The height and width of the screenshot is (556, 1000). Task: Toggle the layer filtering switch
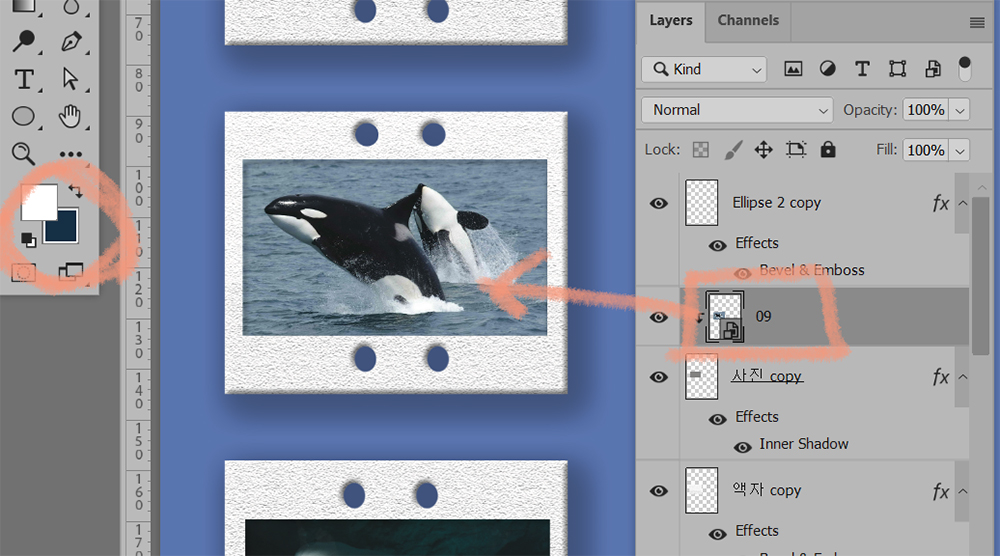click(x=965, y=69)
